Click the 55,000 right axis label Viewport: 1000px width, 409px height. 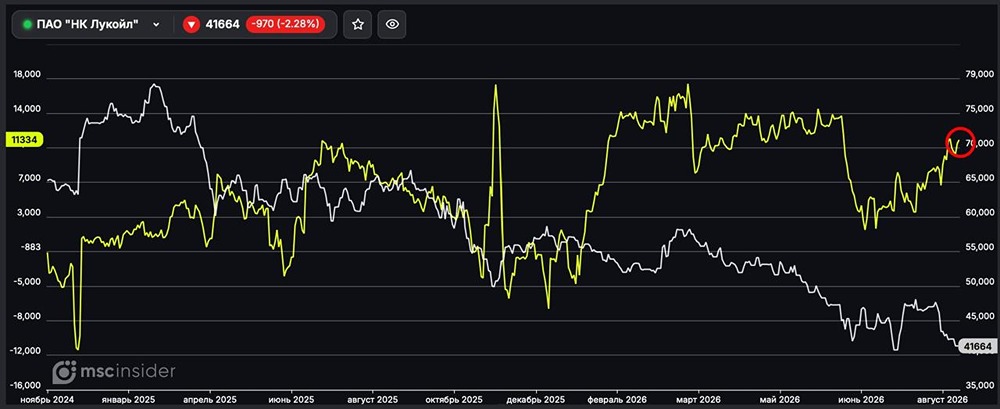pos(981,248)
